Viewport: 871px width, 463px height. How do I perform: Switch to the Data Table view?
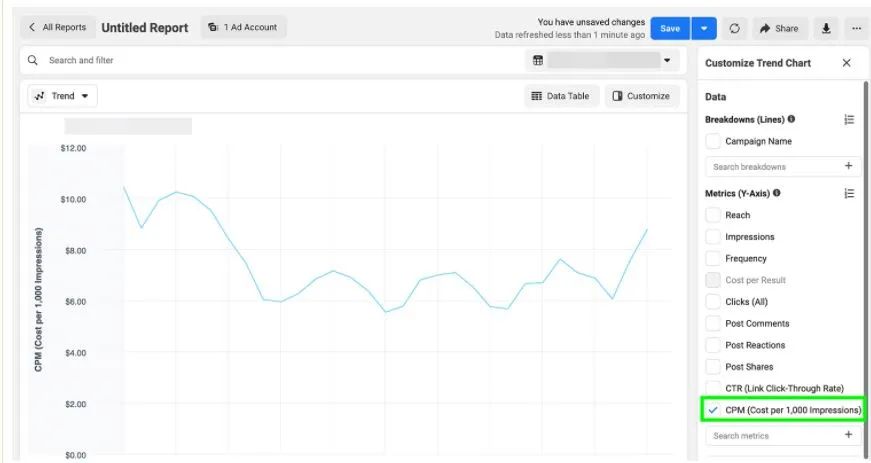561,96
